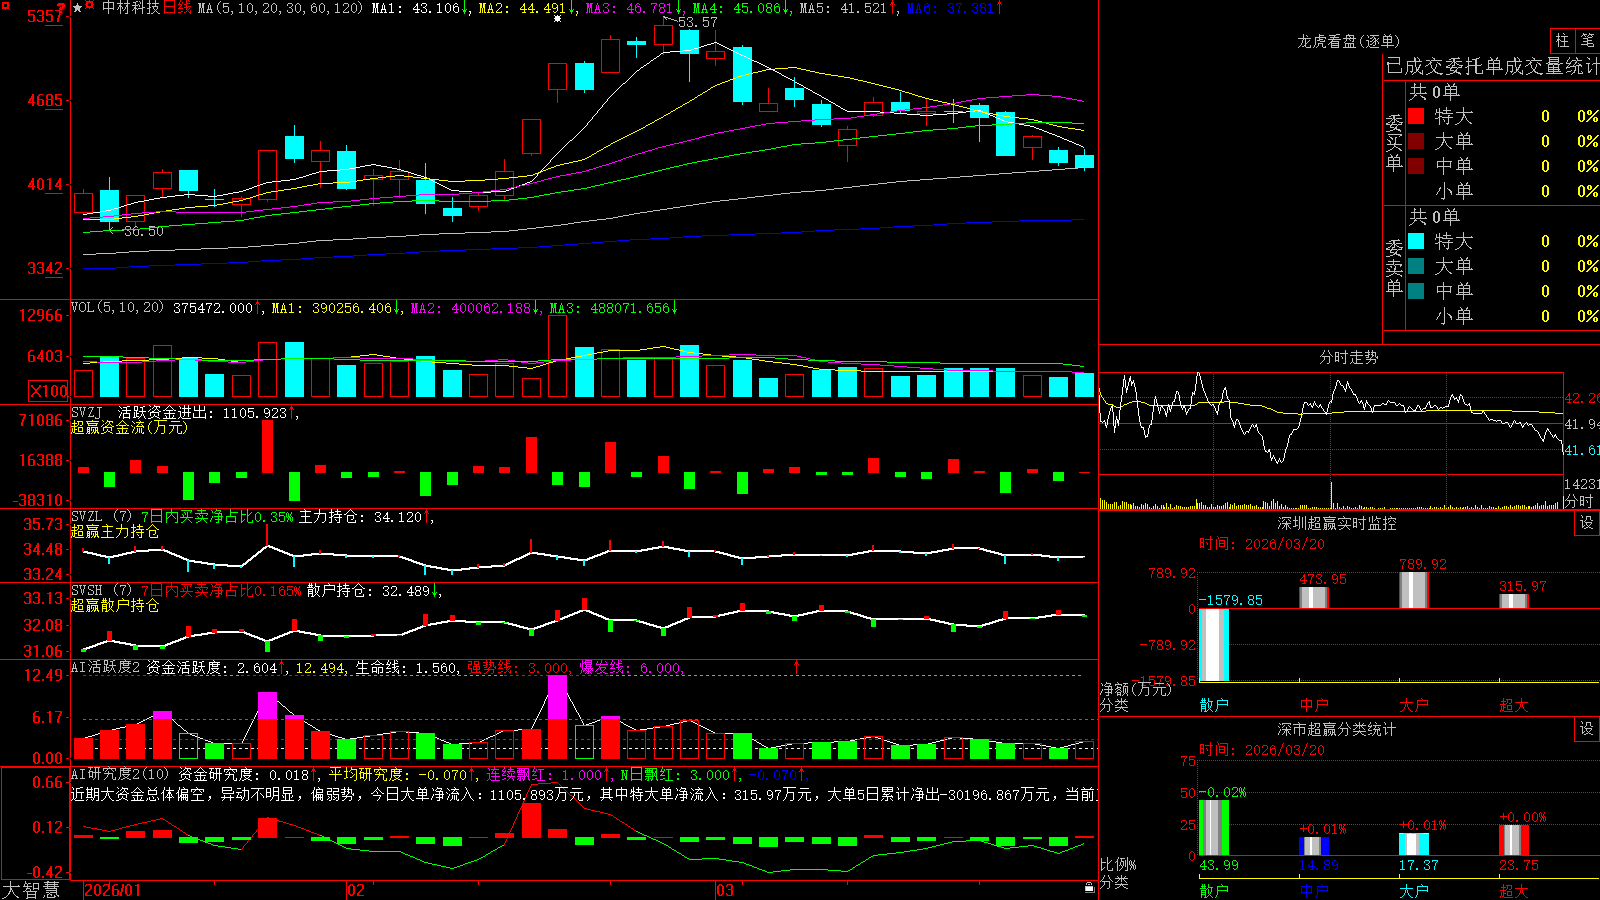Click the red 特大 buy order color swatch

point(1416,116)
